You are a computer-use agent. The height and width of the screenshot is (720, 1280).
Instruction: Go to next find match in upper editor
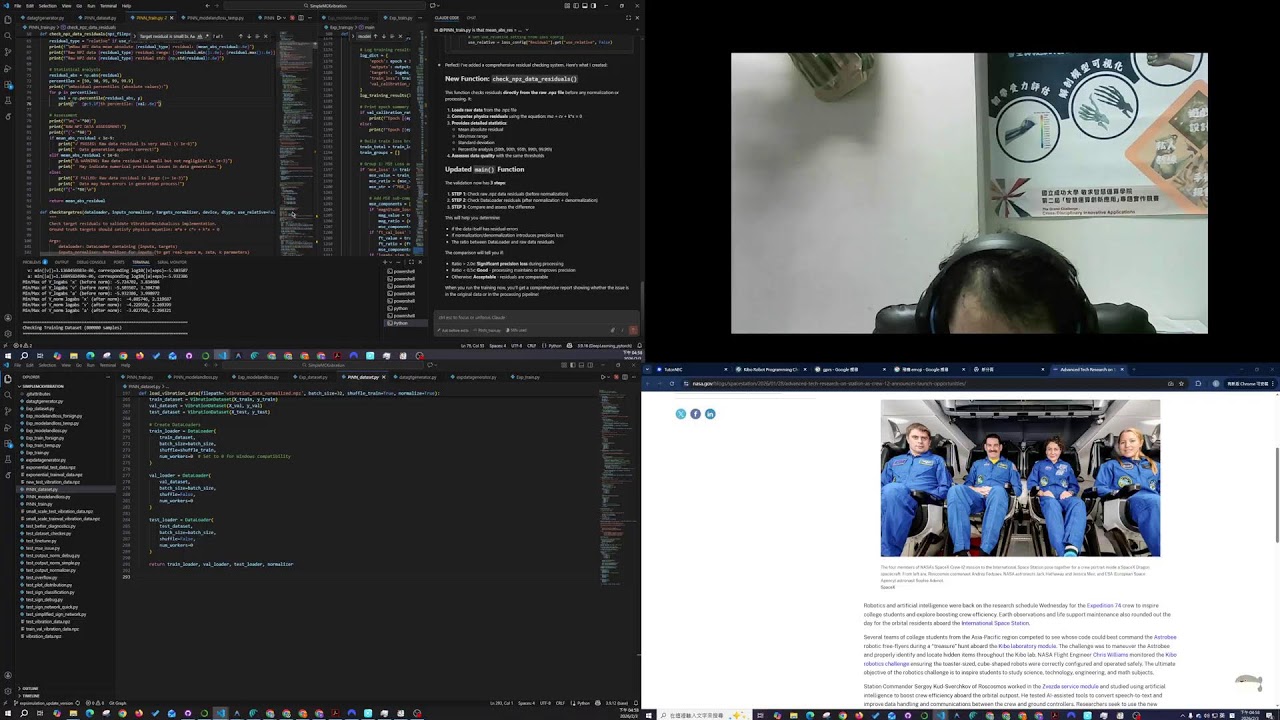pos(249,36)
